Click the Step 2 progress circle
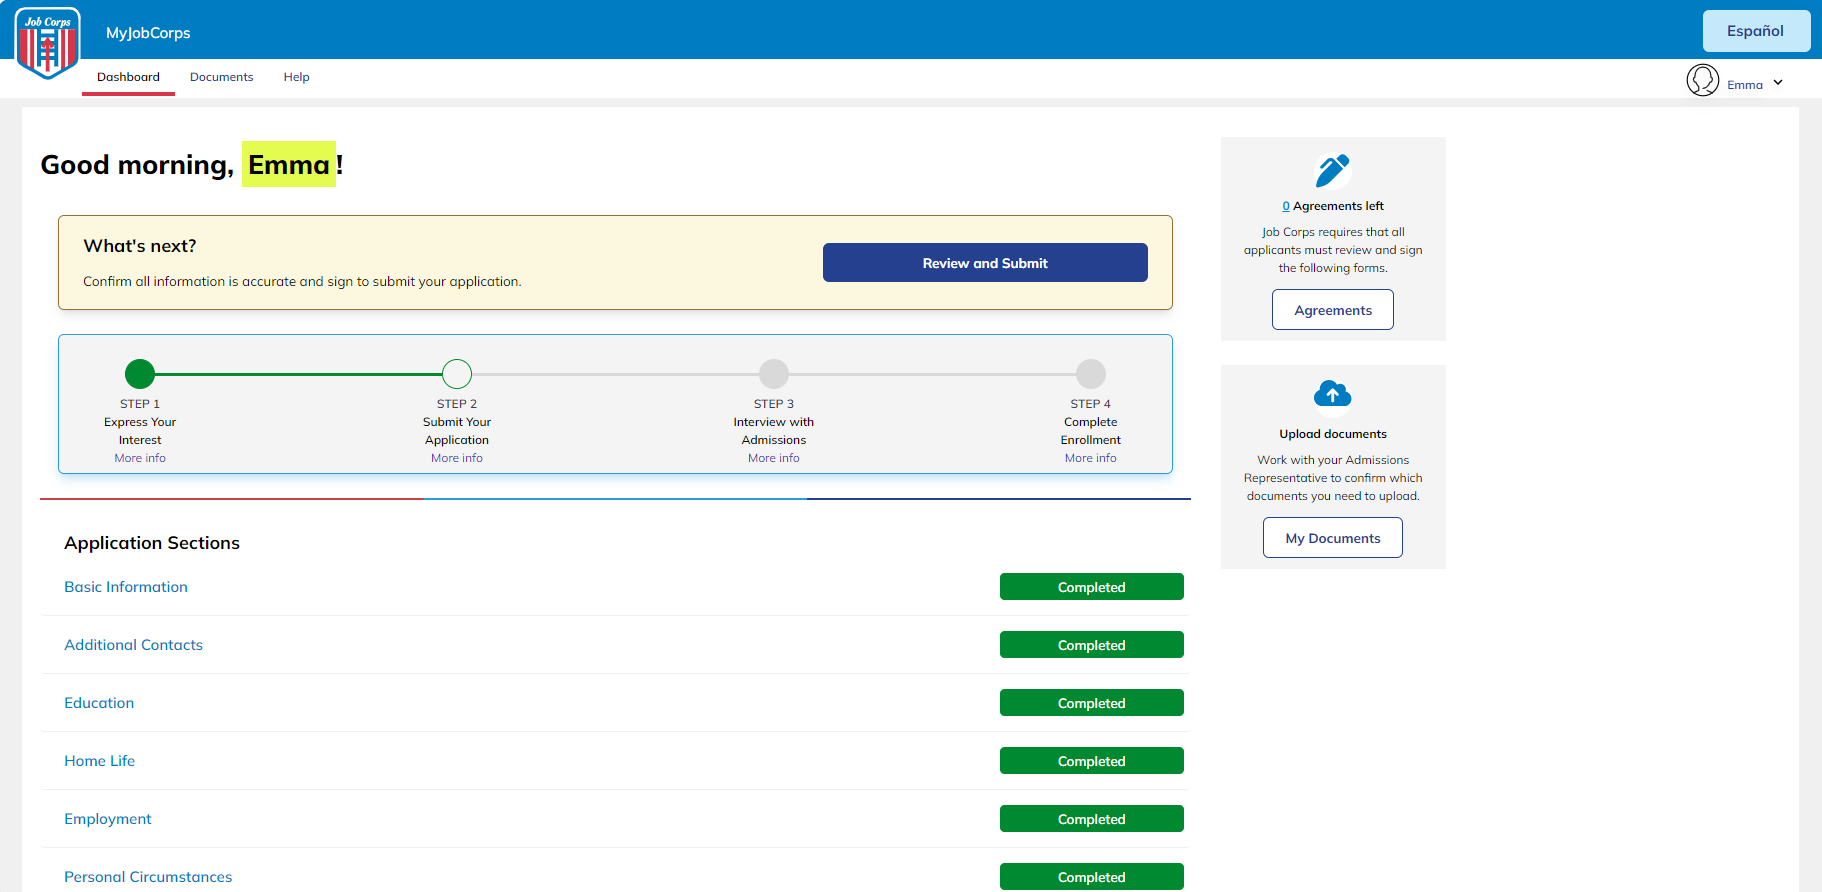Image resolution: width=1822 pixels, height=892 pixels. click(x=457, y=374)
